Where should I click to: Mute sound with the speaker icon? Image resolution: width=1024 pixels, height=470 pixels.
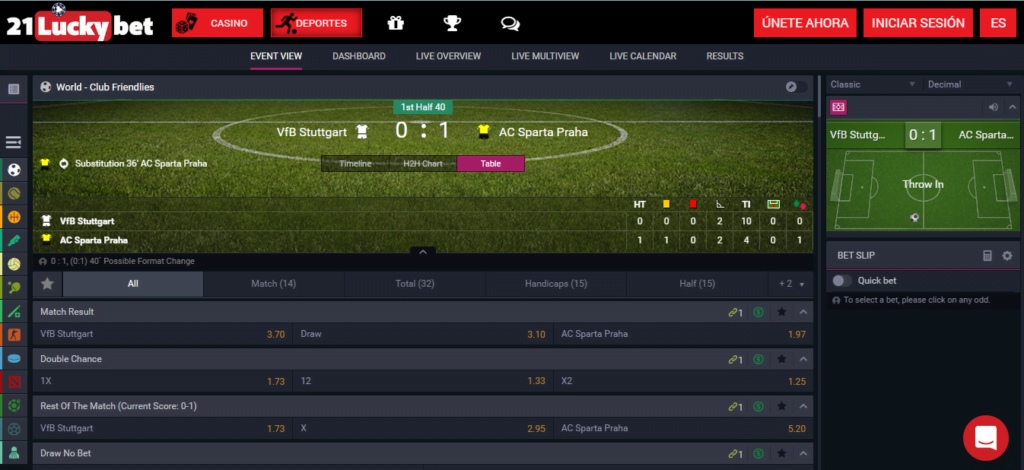tap(994, 107)
